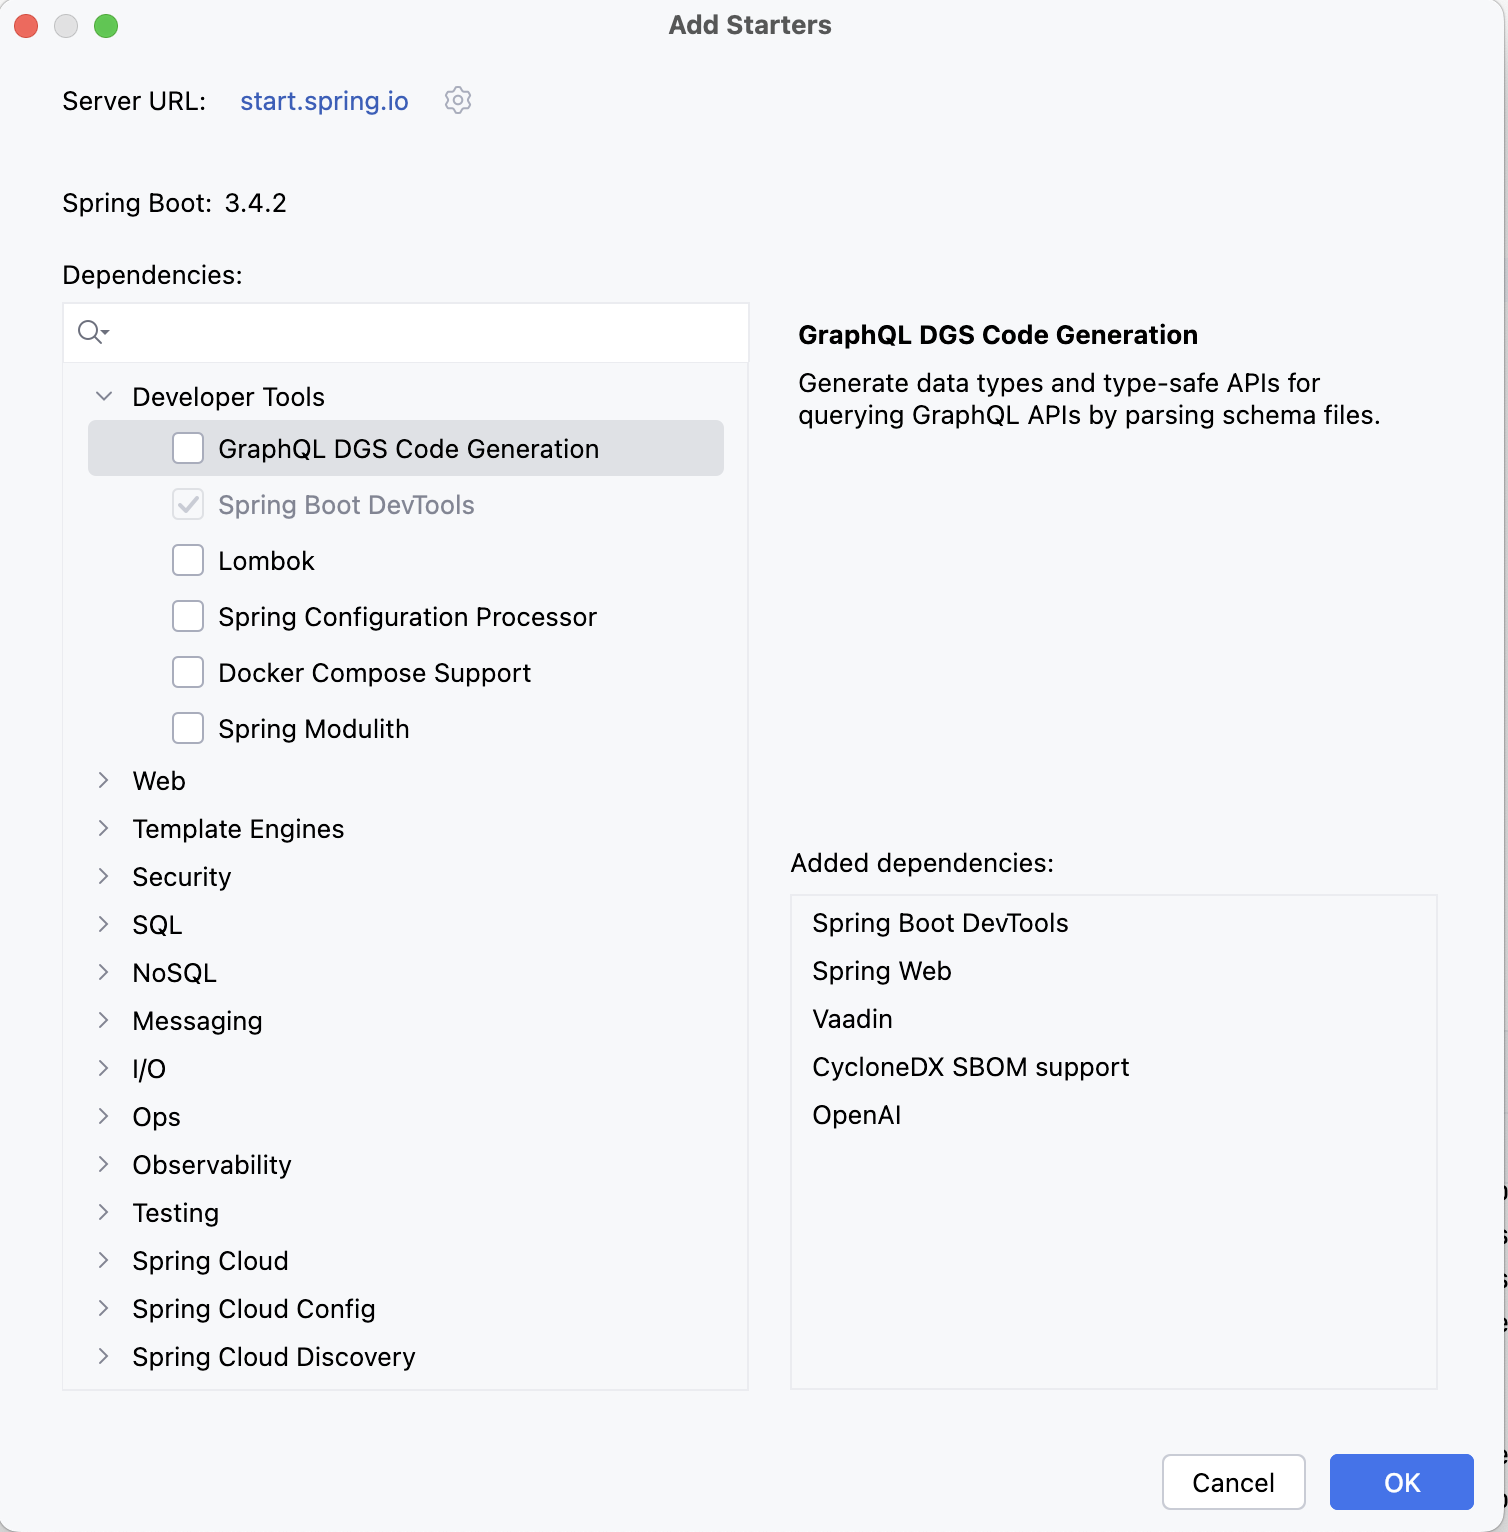
Task: Expand the Security category
Action: [x=103, y=876]
